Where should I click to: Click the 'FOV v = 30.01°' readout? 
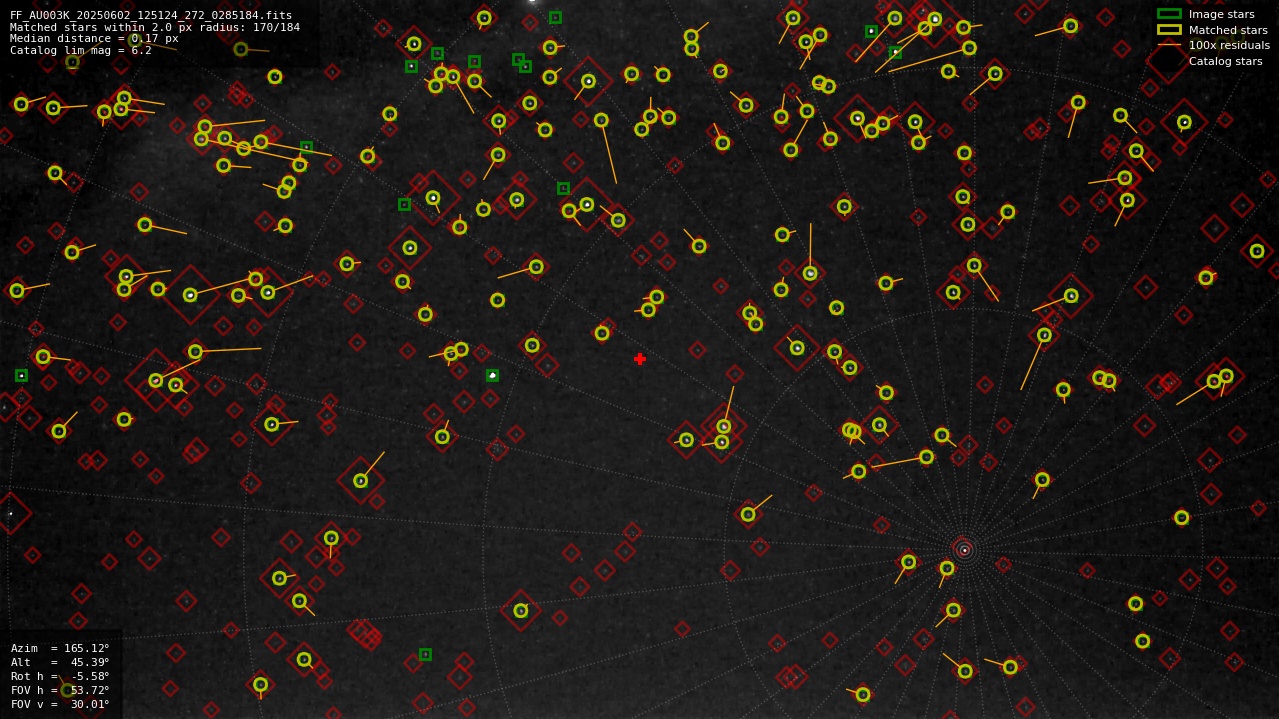(60, 704)
